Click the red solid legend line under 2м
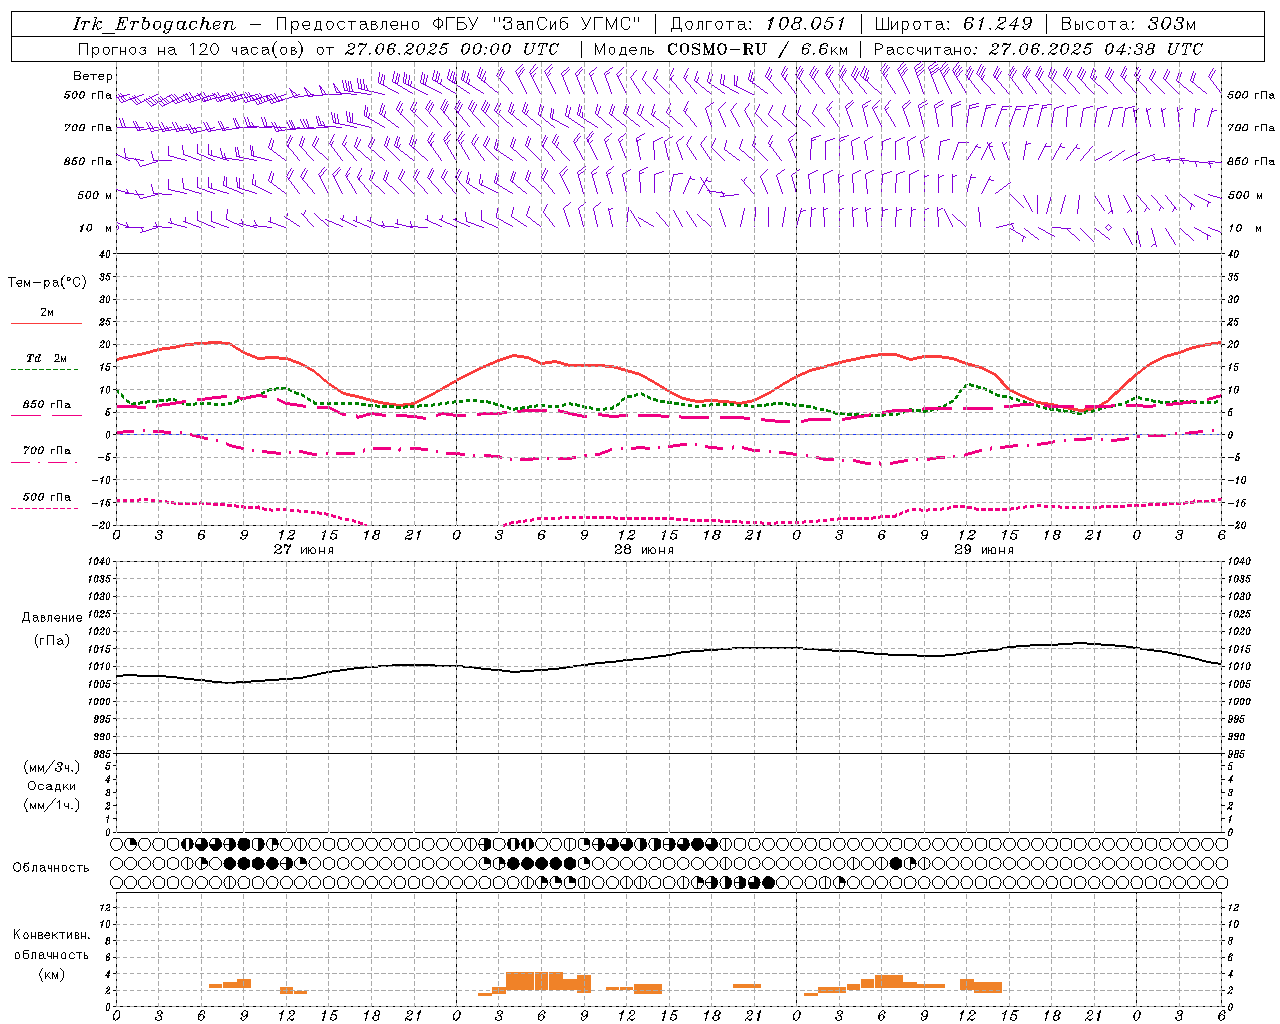 (x=46, y=324)
